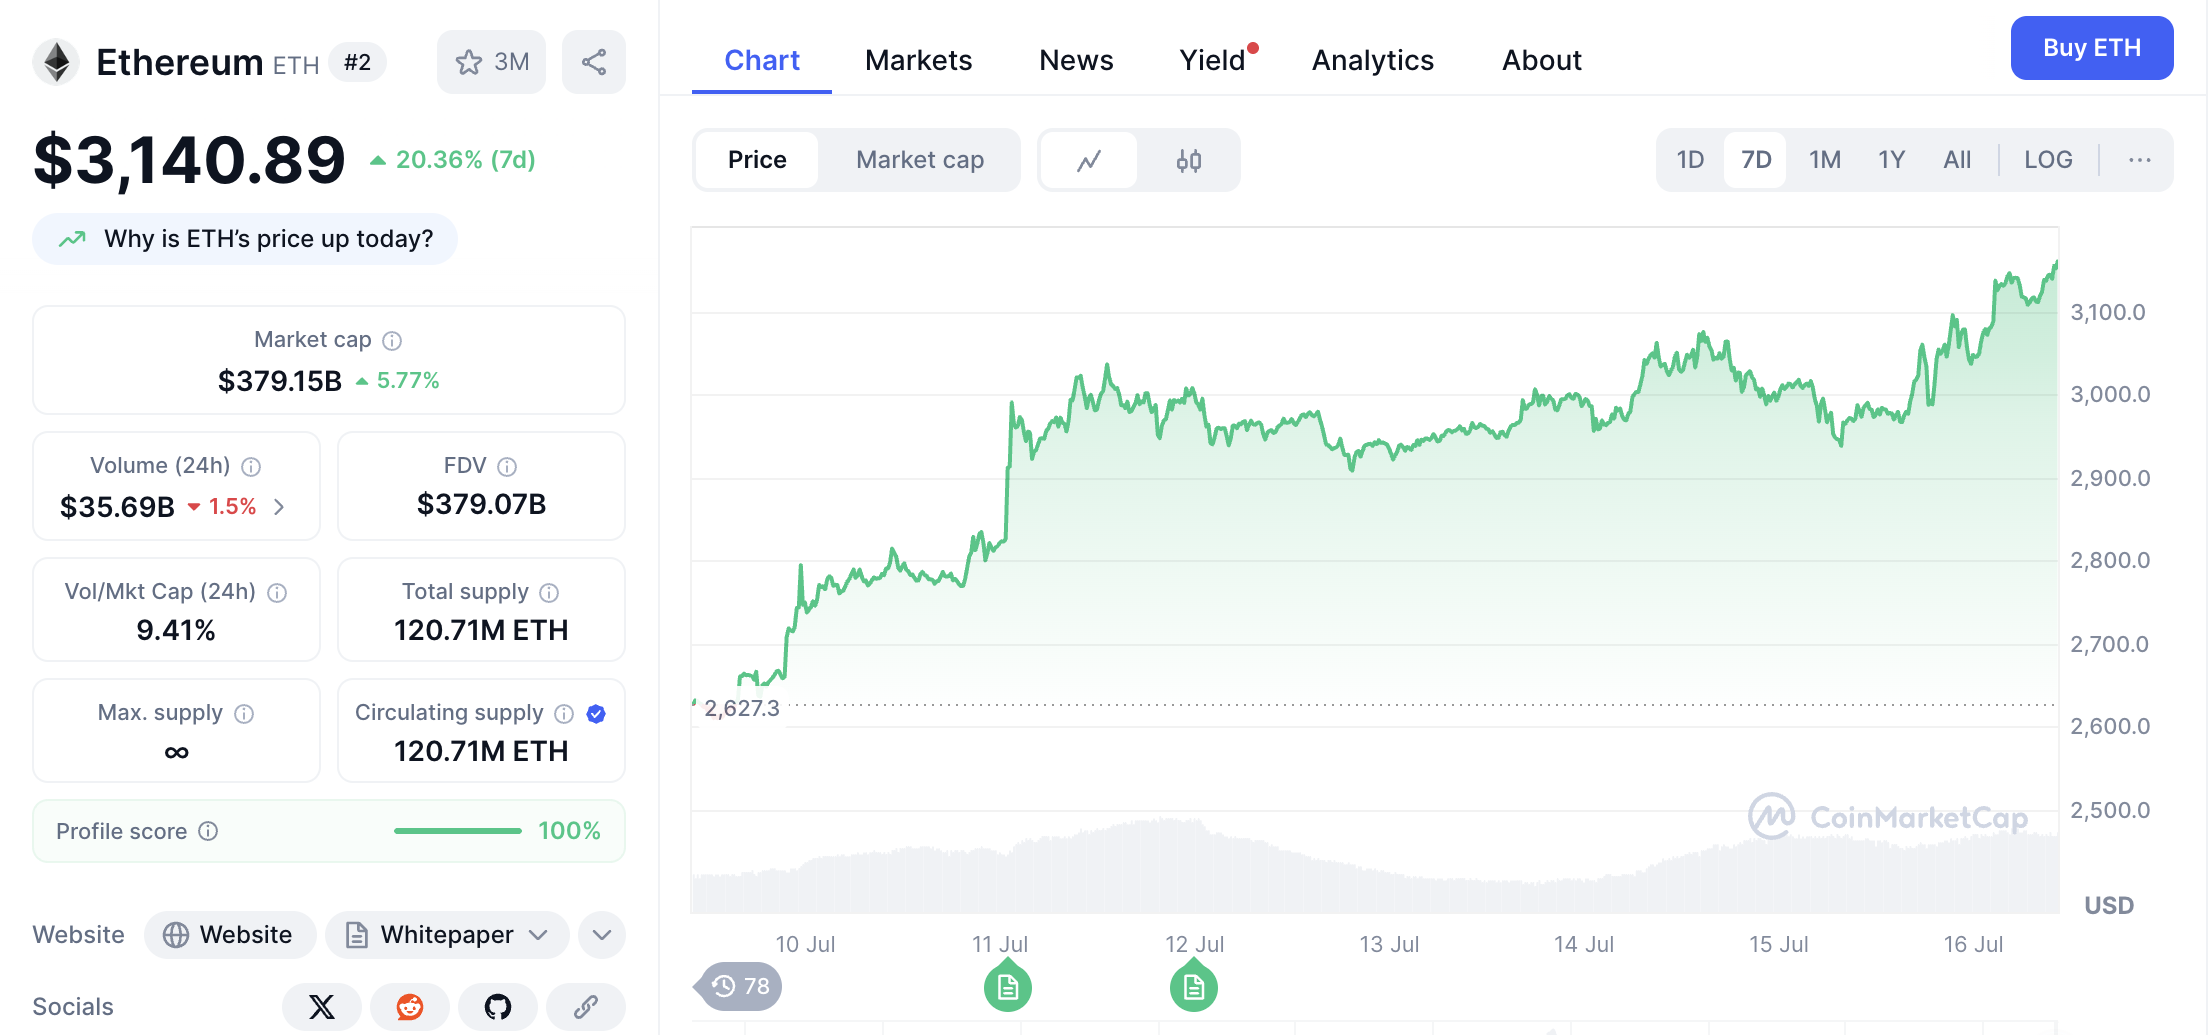
Task: Select the Price chart toggle
Action: (757, 160)
